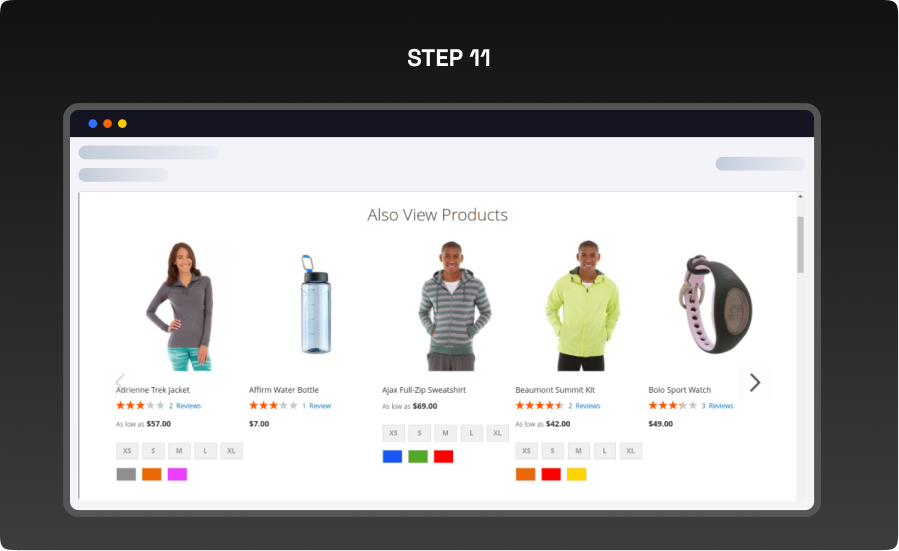Choose size L for Adrienne Trek Jacket

(x=205, y=451)
